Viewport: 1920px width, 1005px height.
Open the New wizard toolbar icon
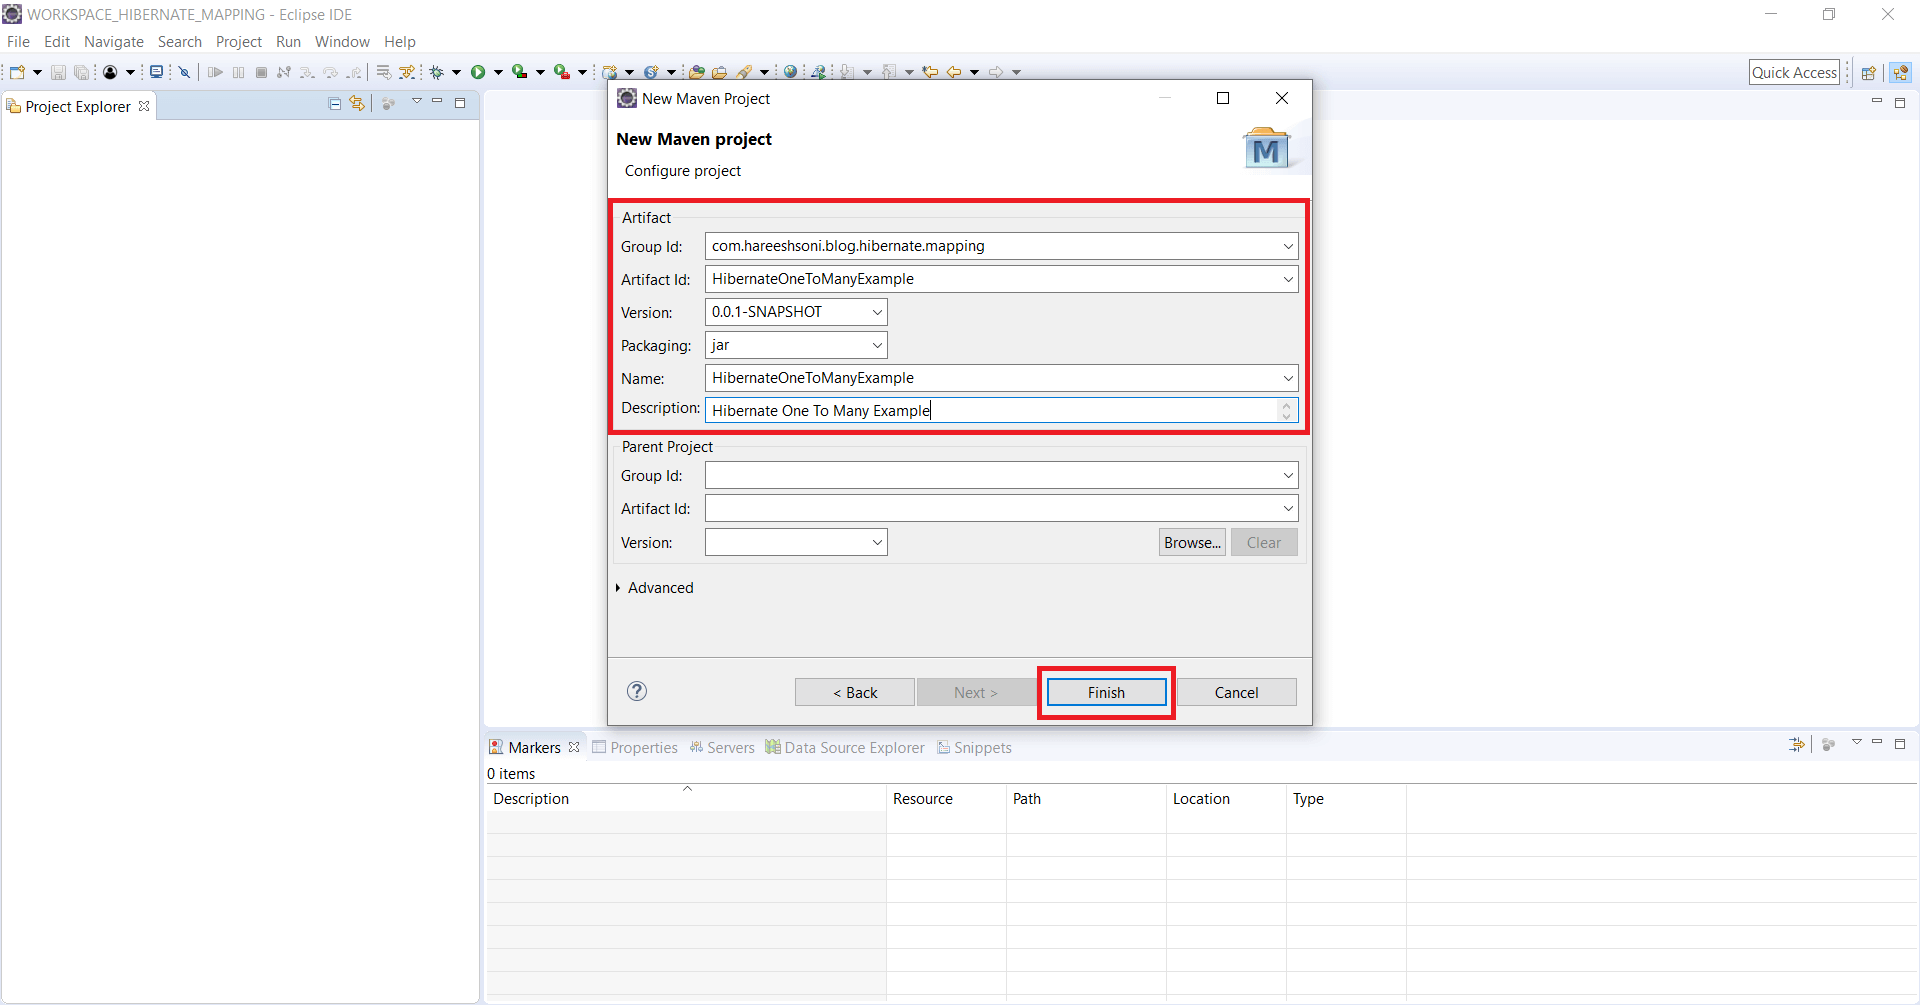[x=17, y=71]
